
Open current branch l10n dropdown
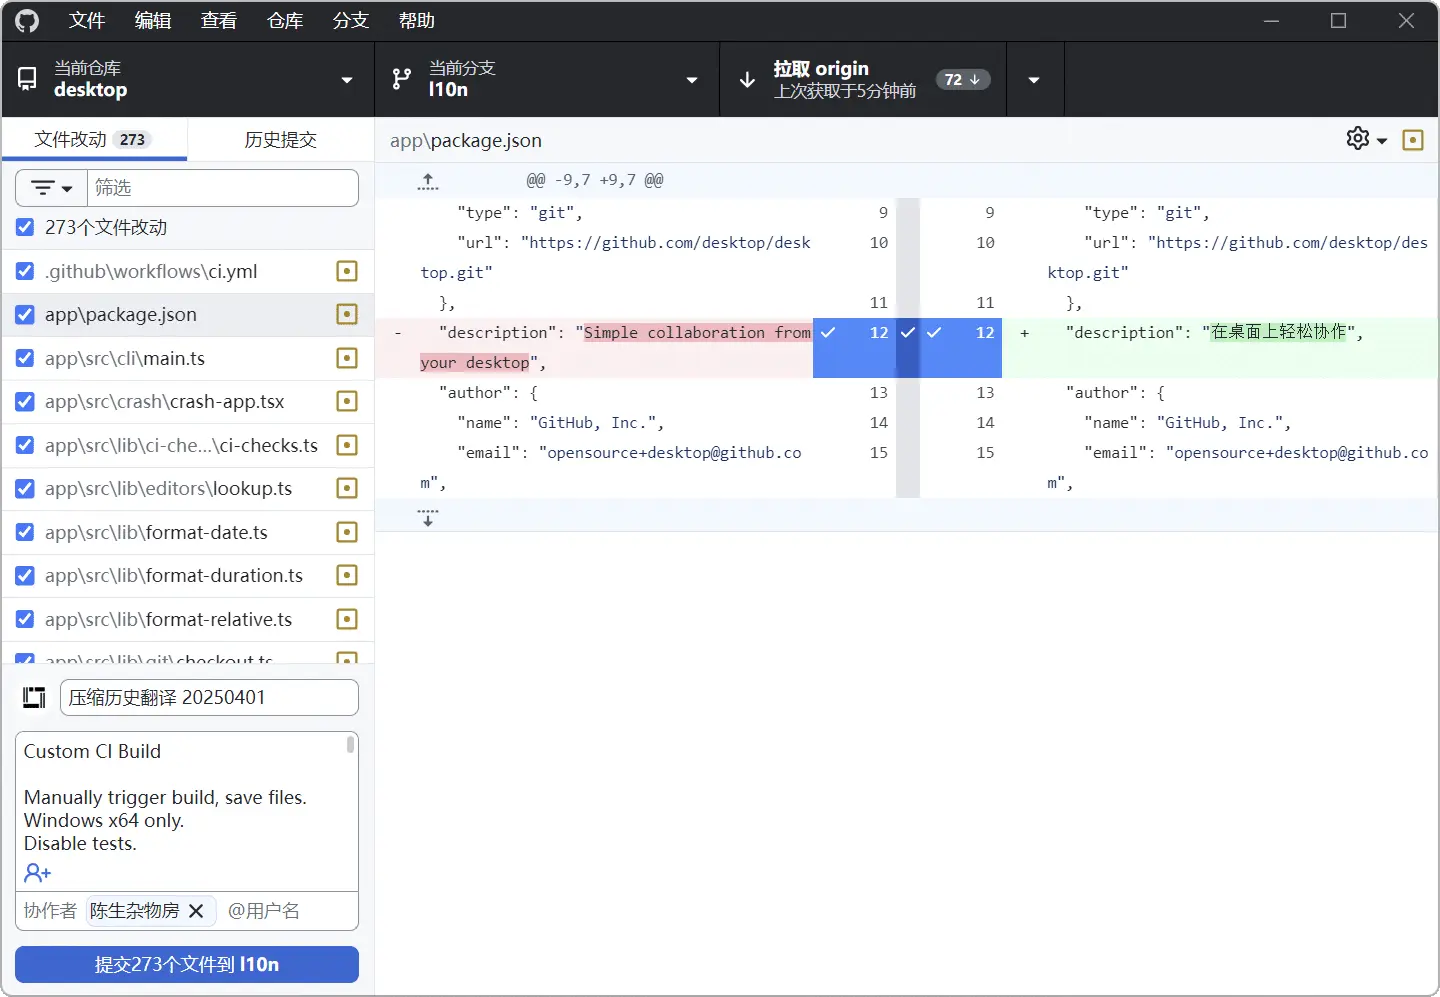pos(547,79)
